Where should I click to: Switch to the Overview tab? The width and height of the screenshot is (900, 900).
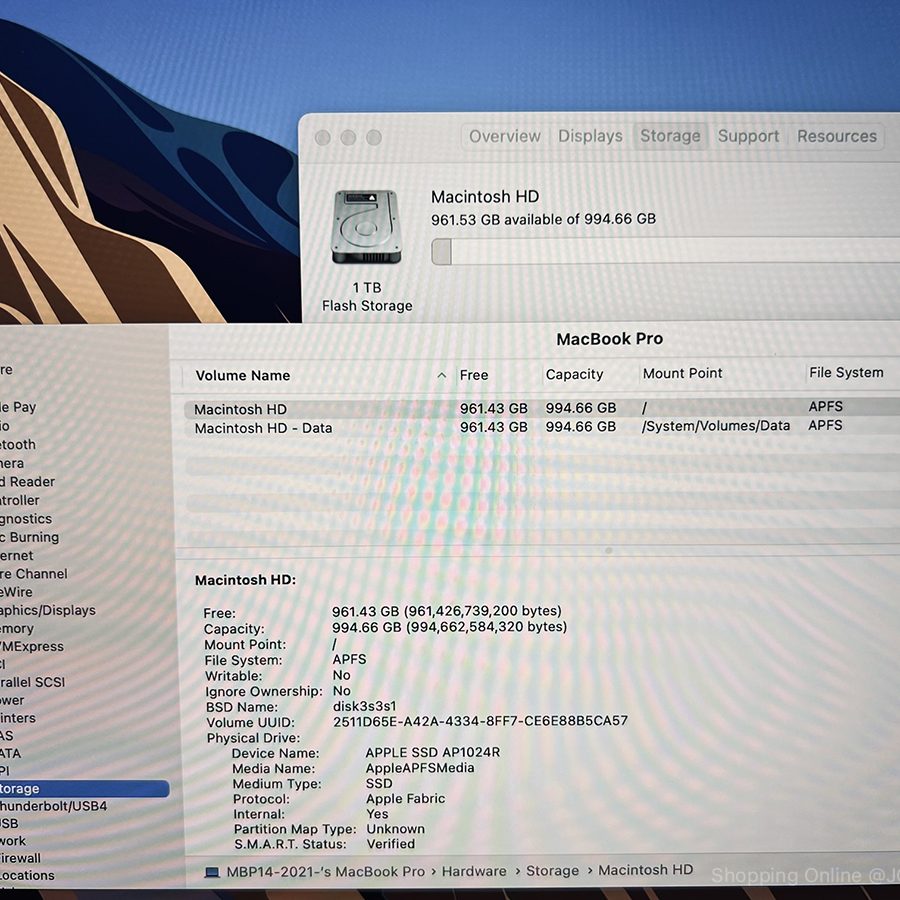click(x=505, y=137)
